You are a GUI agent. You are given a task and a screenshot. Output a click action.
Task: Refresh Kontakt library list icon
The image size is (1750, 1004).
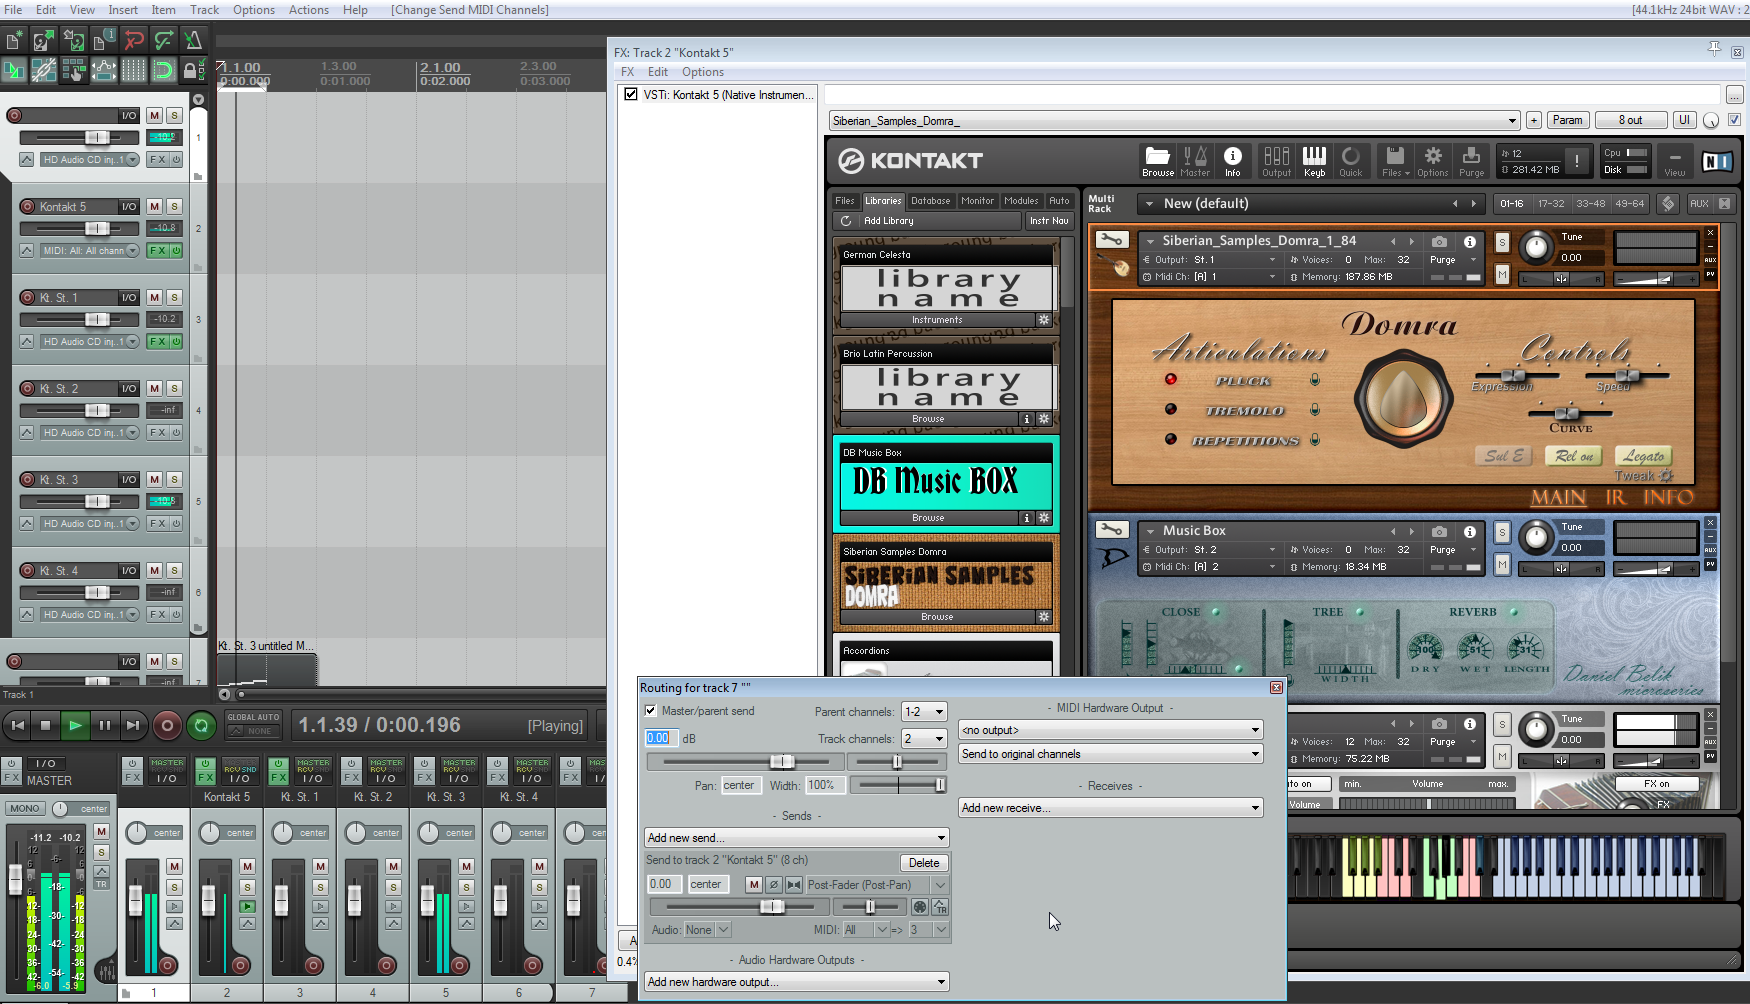pyautogui.click(x=846, y=221)
